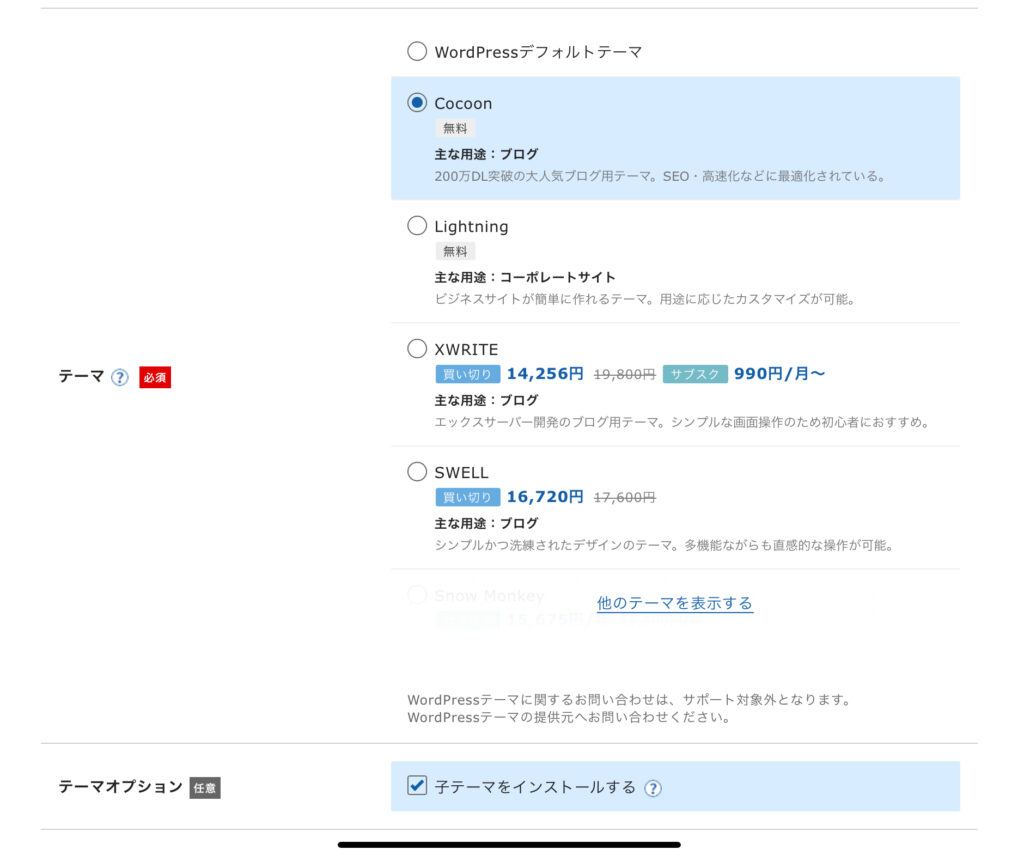Open help icon next to テーマ label
Image resolution: width=1024 pixels, height=856 pixels.
[120, 377]
